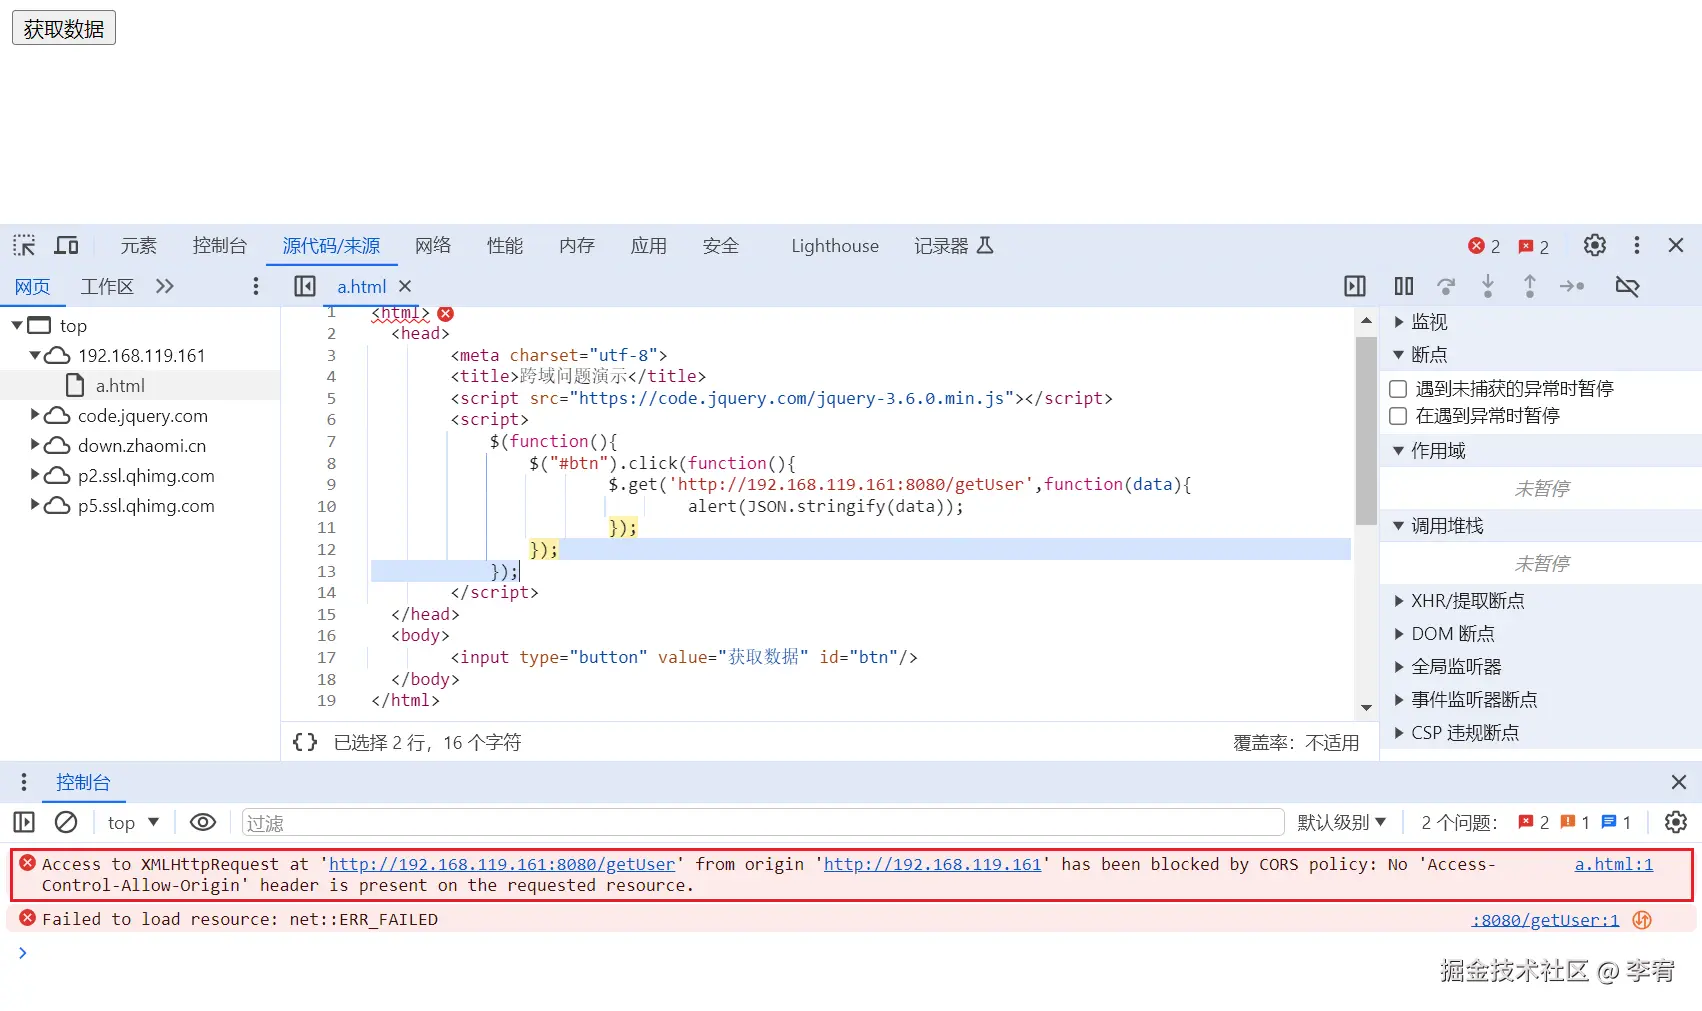Step over next function call
This screenshot has height=1011, width=1702.
coord(1446,286)
